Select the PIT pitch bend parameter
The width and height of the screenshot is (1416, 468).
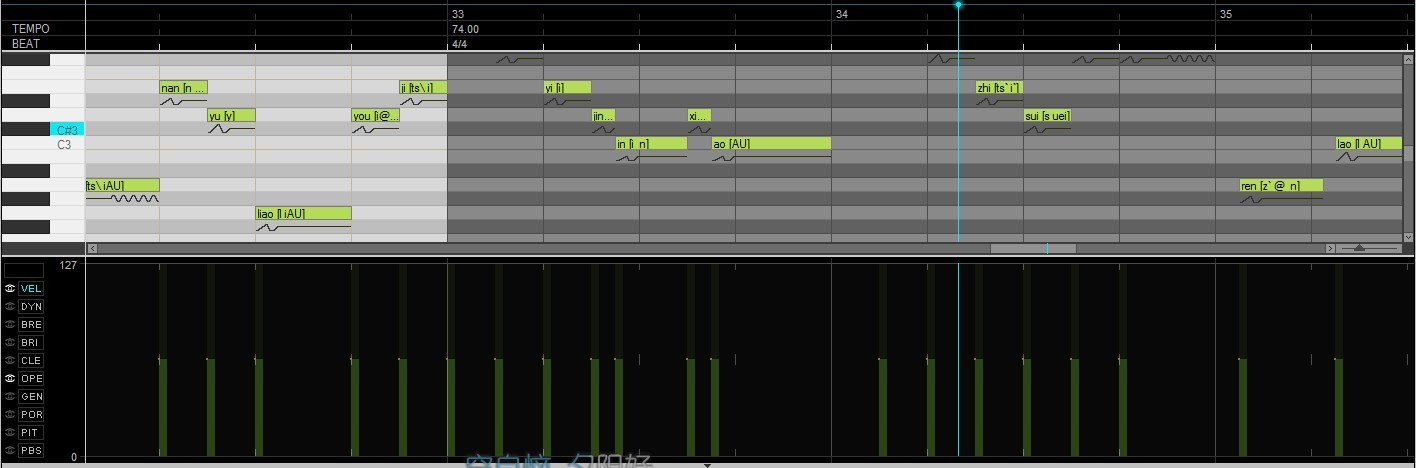31,432
